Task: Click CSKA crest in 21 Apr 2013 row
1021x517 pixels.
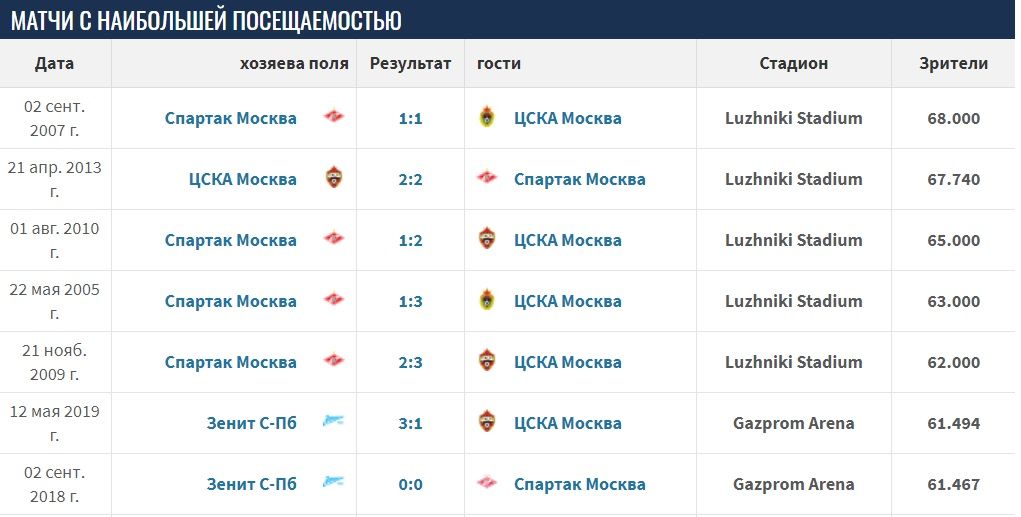Action: (x=333, y=178)
